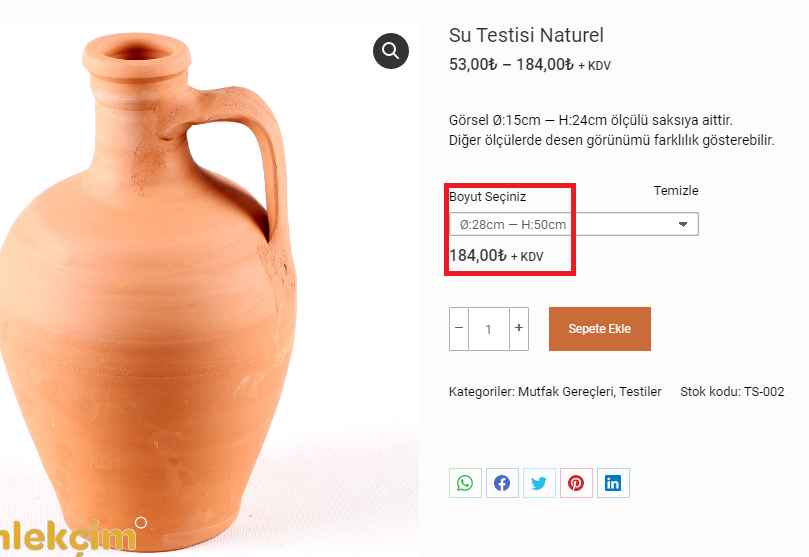
Task: Share the product on Twitter
Action: click(539, 483)
